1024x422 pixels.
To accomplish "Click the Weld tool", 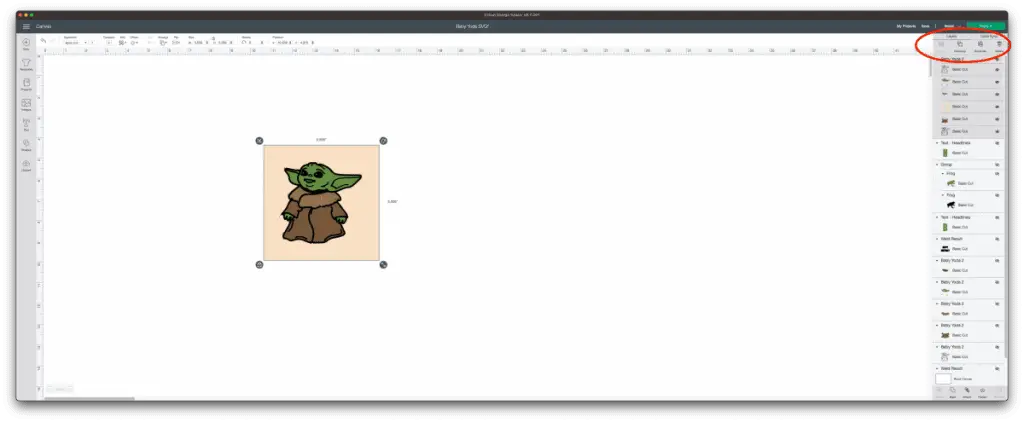I will (x=953, y=392).
